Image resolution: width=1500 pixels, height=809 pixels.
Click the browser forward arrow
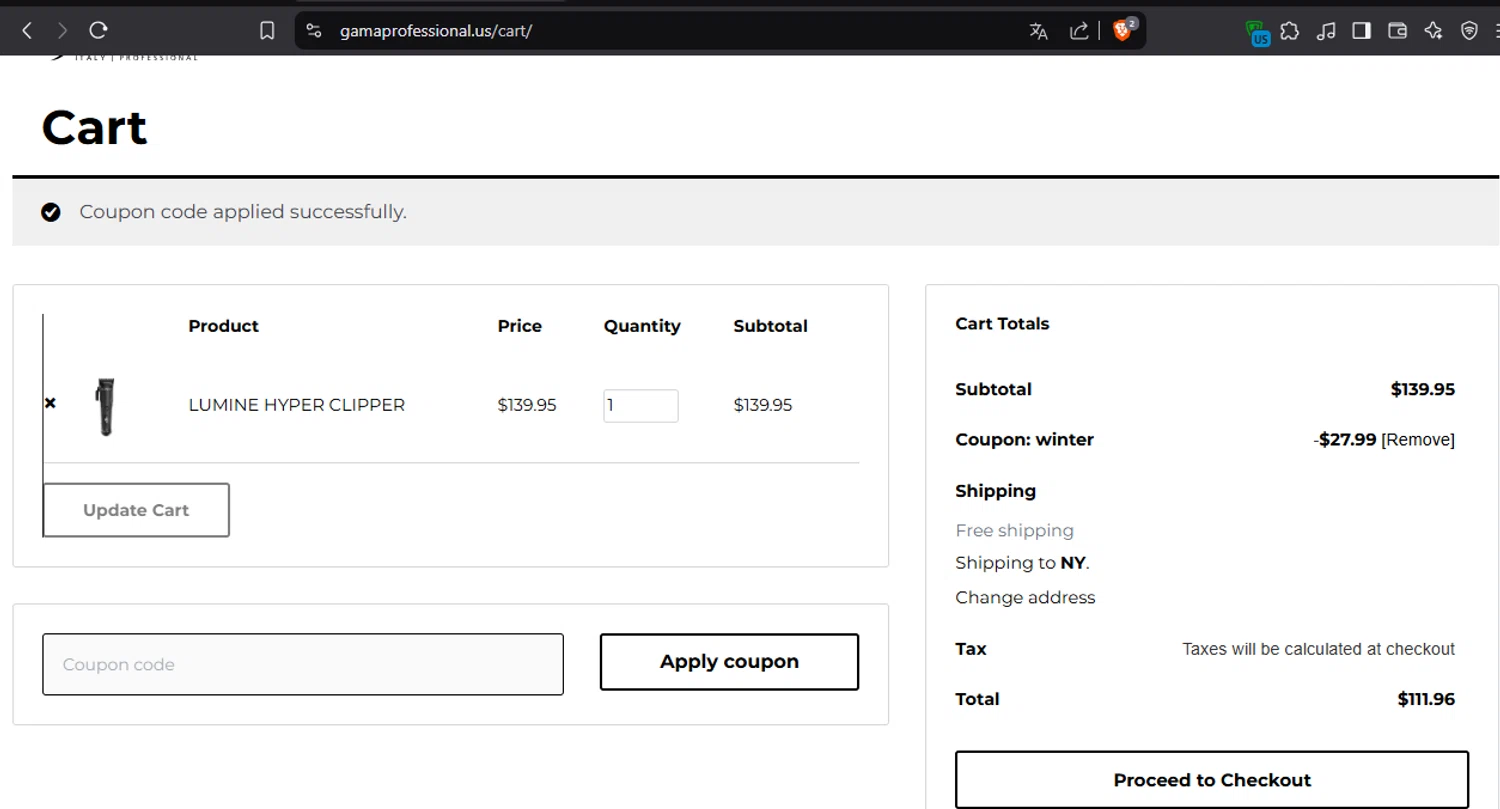point(62,30)
